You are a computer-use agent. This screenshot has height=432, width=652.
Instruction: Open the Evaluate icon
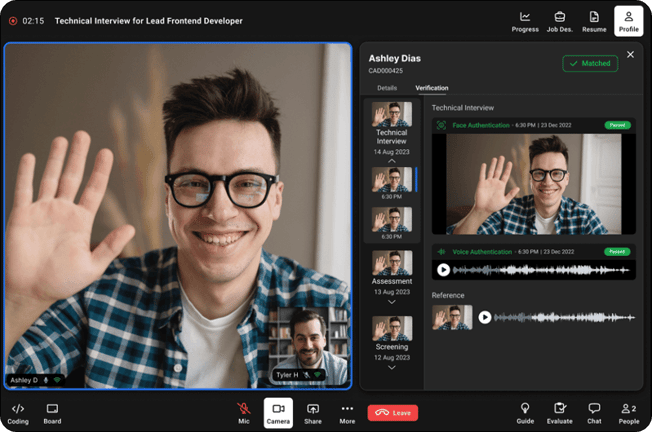pyautogui.click(x=560, y=409)
